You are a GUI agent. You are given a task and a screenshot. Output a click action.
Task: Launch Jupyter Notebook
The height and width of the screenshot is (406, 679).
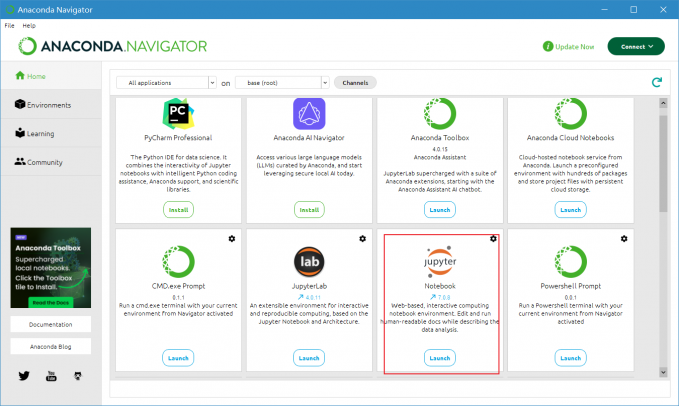tap(440, 358)
